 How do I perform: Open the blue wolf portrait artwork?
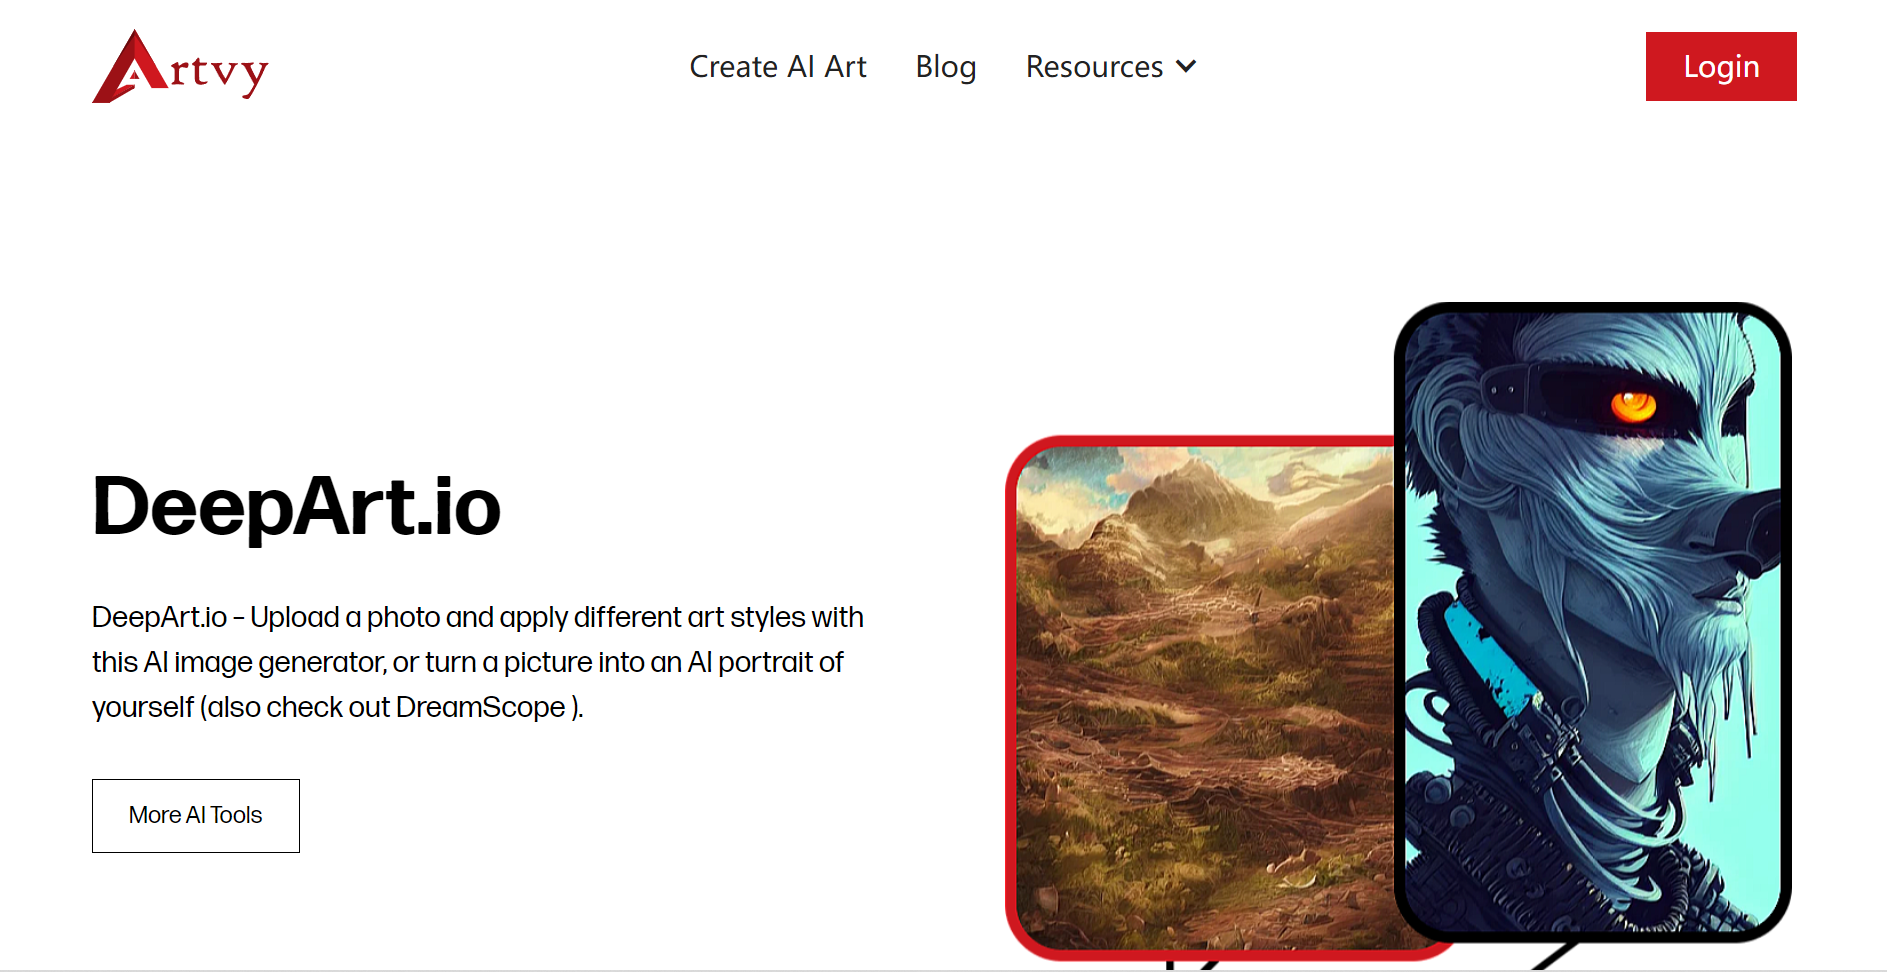click(1592, 622)
